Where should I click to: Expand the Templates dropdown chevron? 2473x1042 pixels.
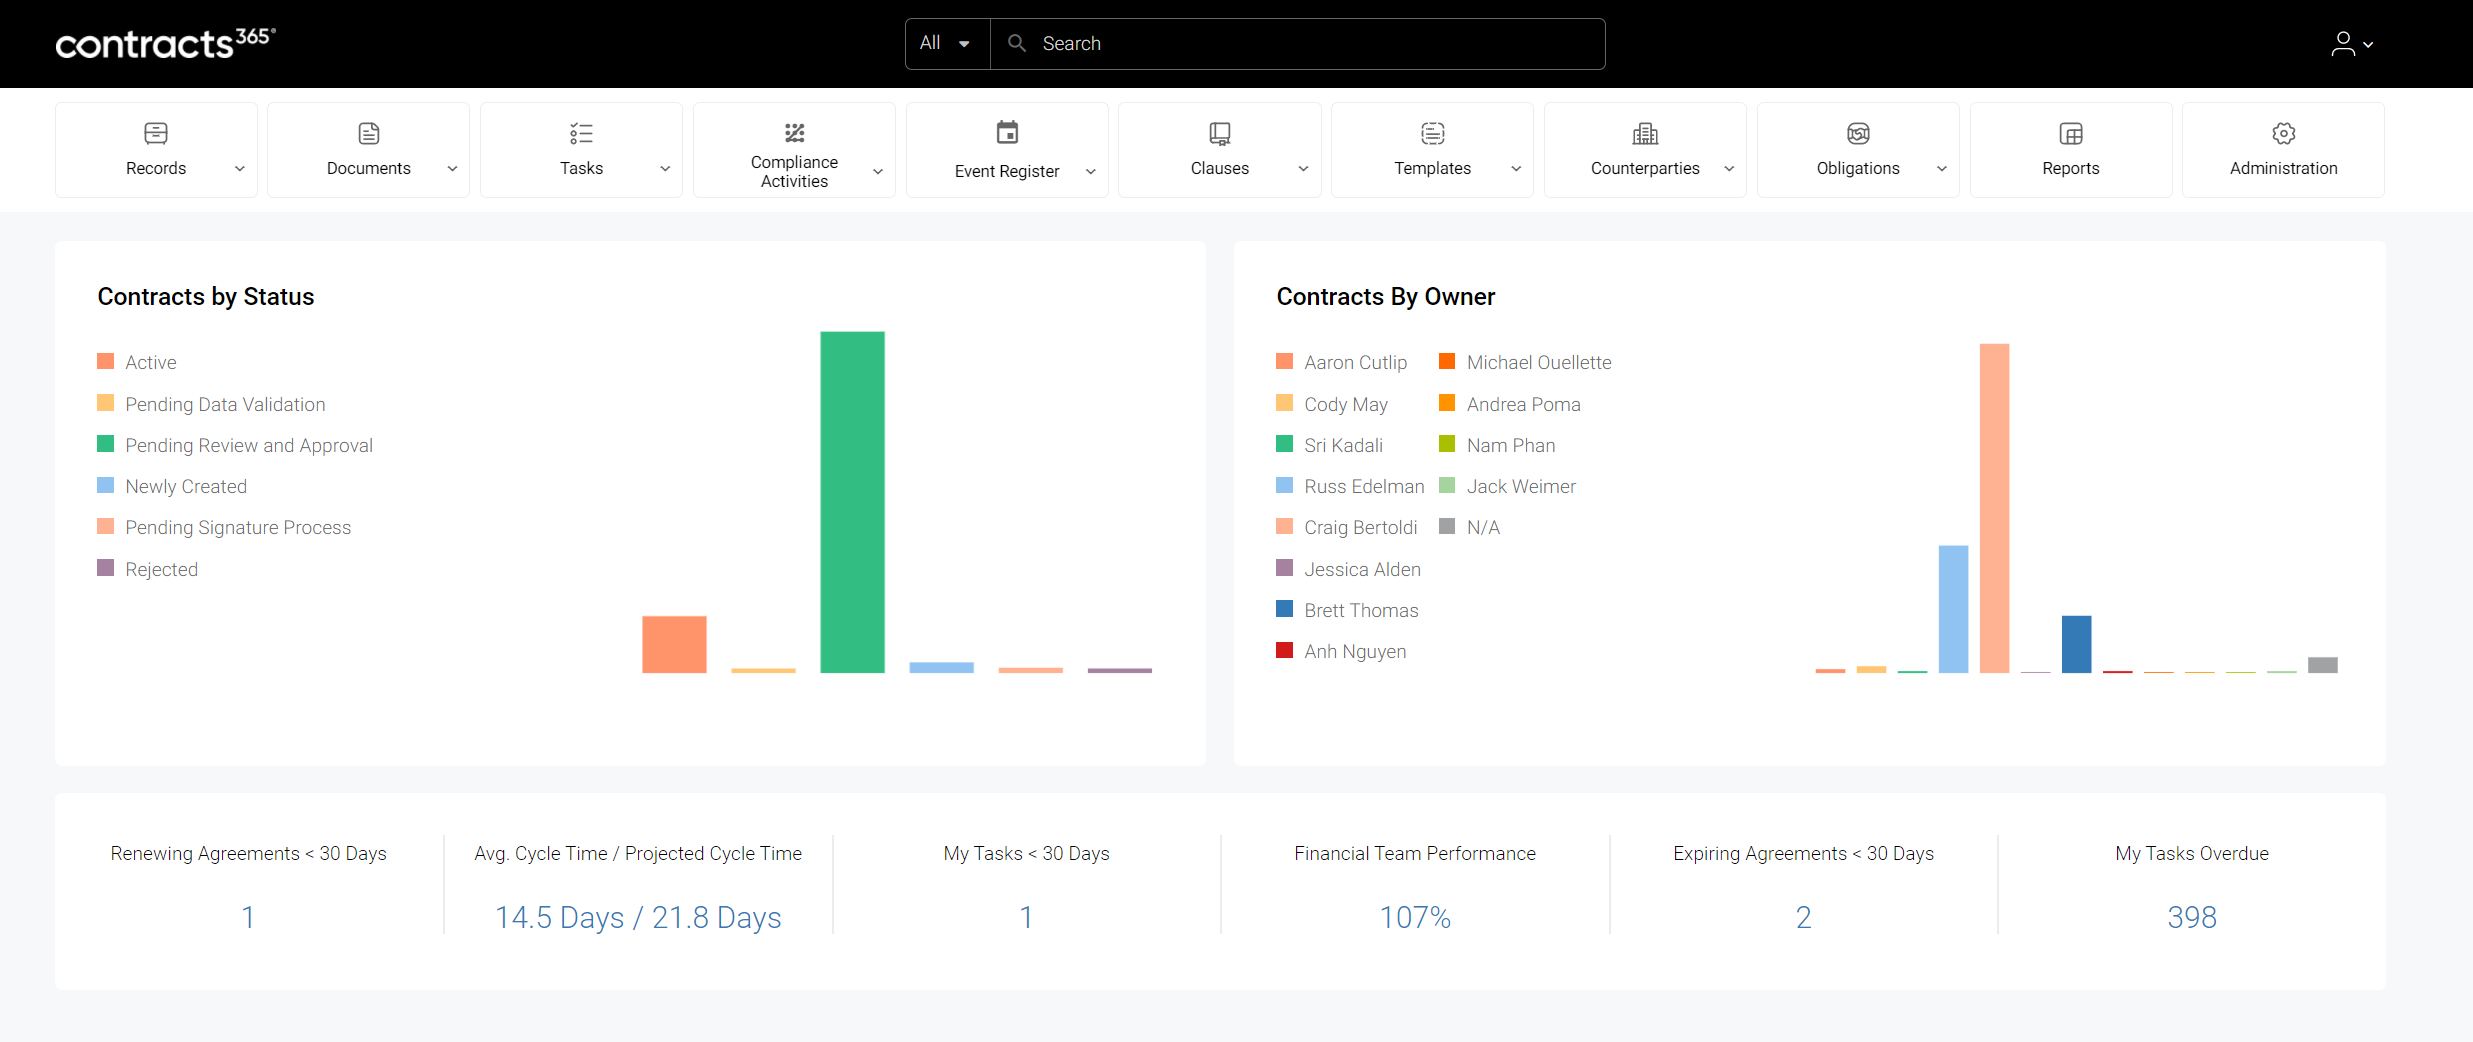pos(1516,168)
